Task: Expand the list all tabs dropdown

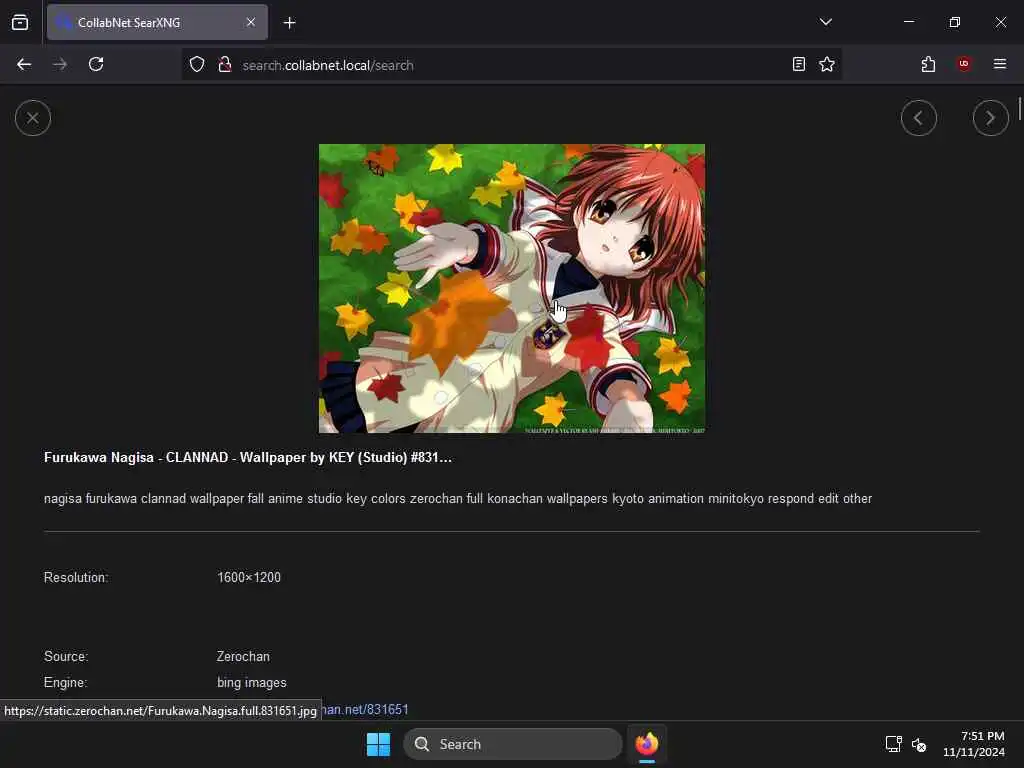Action: [x=825, y=23]
